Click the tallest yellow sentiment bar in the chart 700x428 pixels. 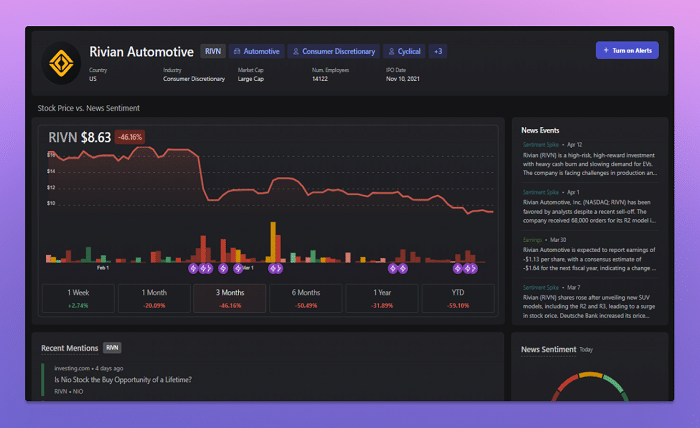tap(273, 241)
